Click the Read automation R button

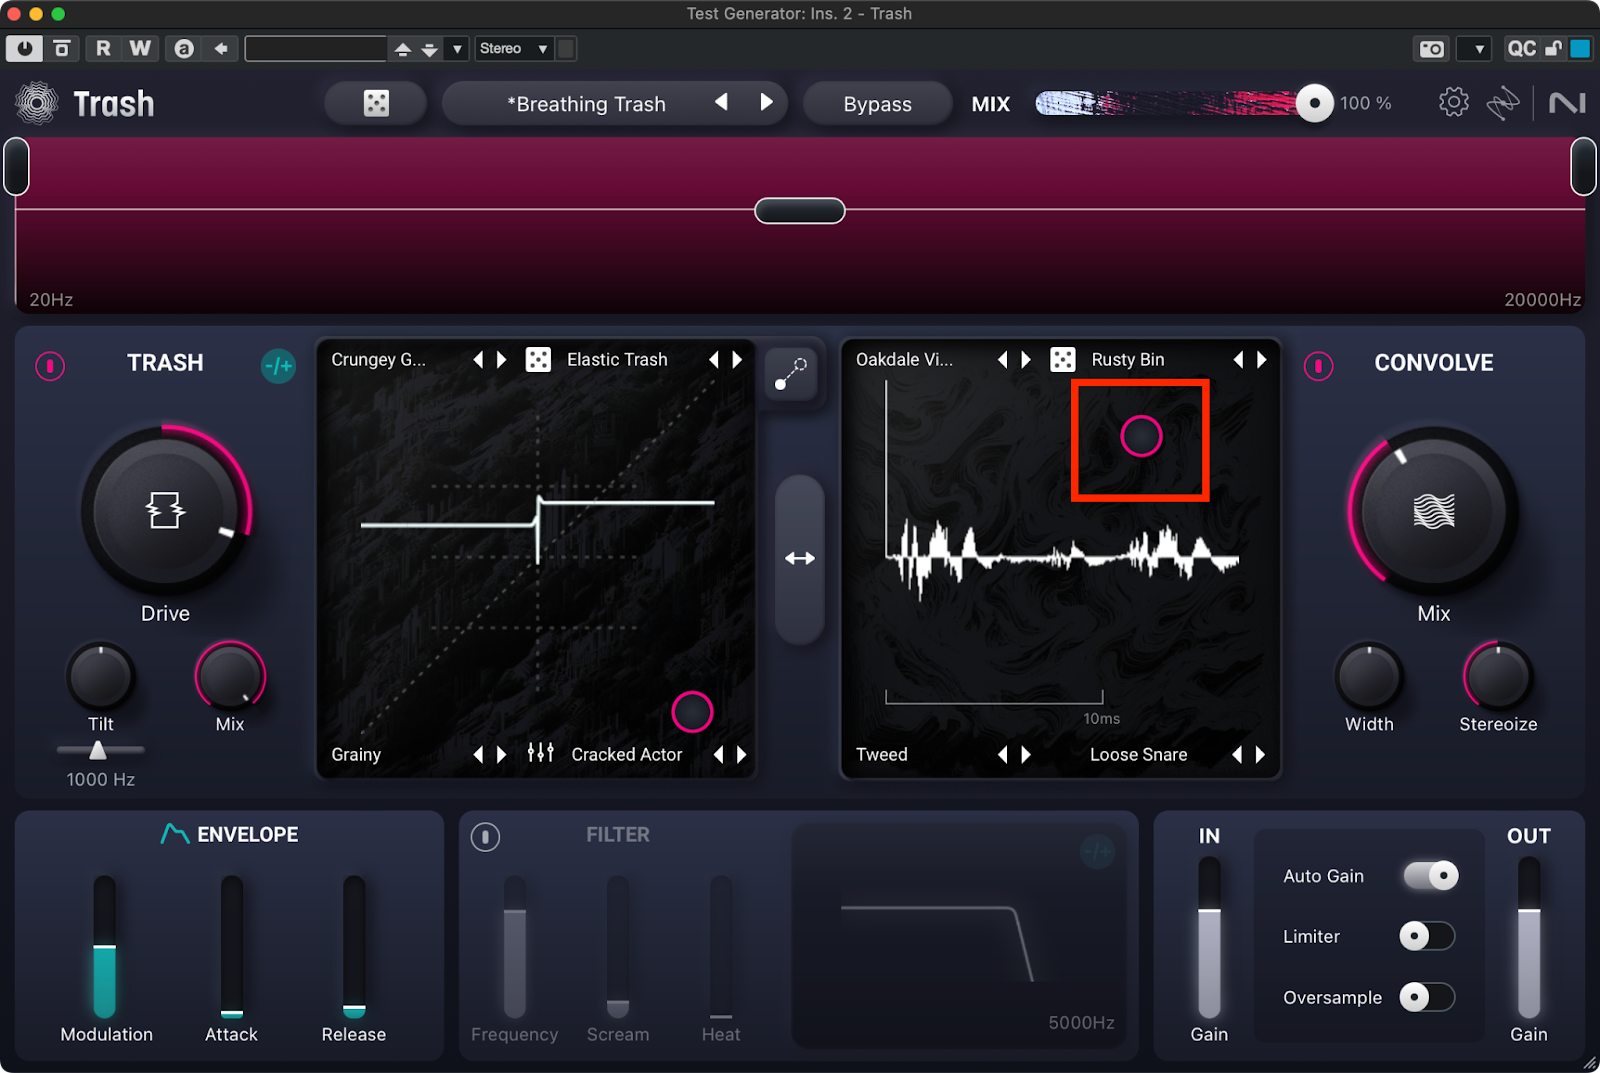tap(103, 48)
